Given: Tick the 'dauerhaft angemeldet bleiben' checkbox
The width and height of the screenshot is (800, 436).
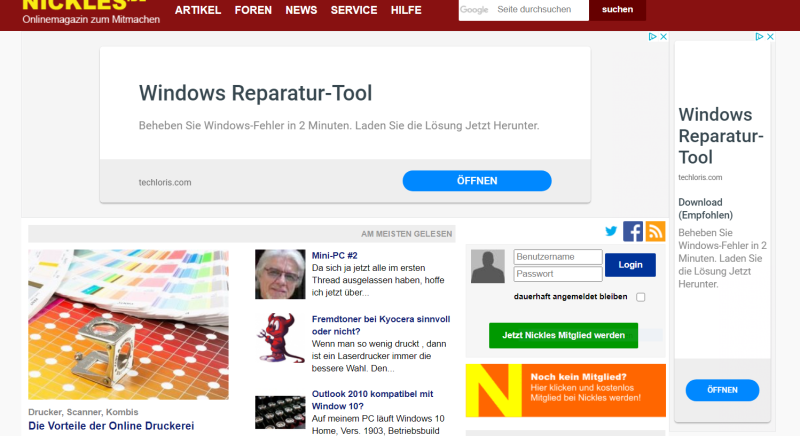Looking at the screenshot, I should click(641, 297).
